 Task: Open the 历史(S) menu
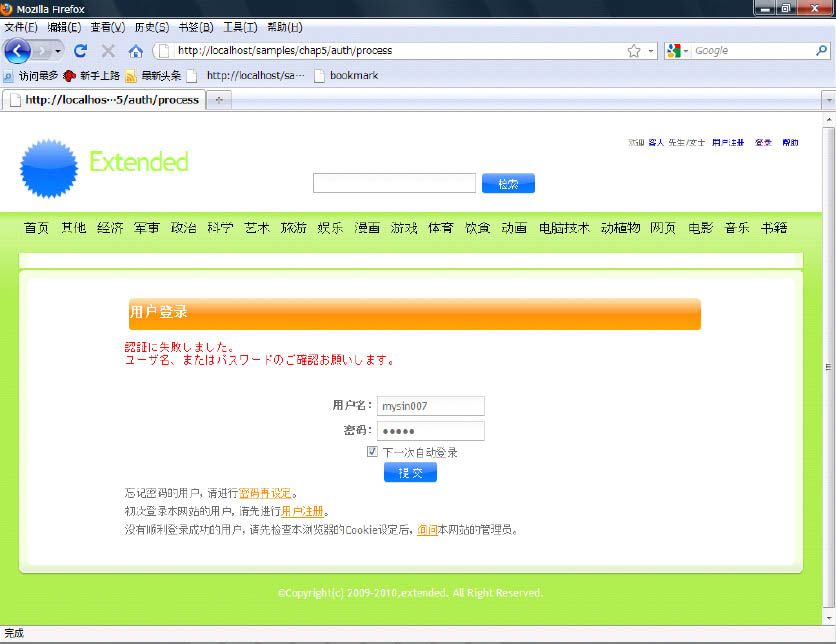[151, 27]
